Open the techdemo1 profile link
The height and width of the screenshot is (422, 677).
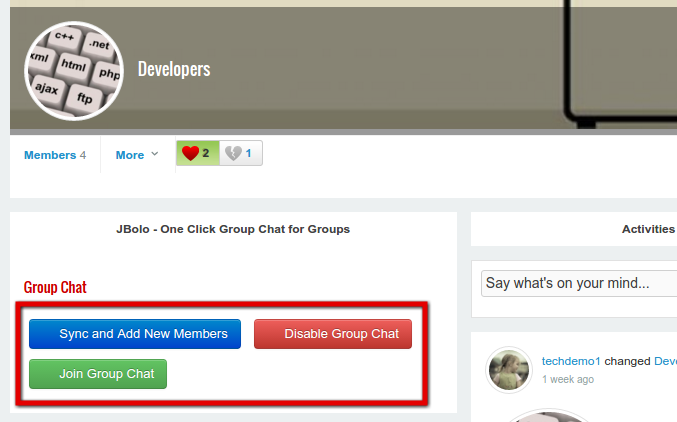click(570, 361)
